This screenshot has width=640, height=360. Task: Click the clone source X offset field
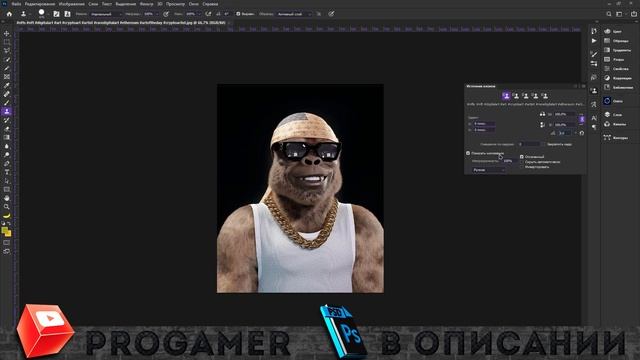pyautogui.click(x=484, y=123)
